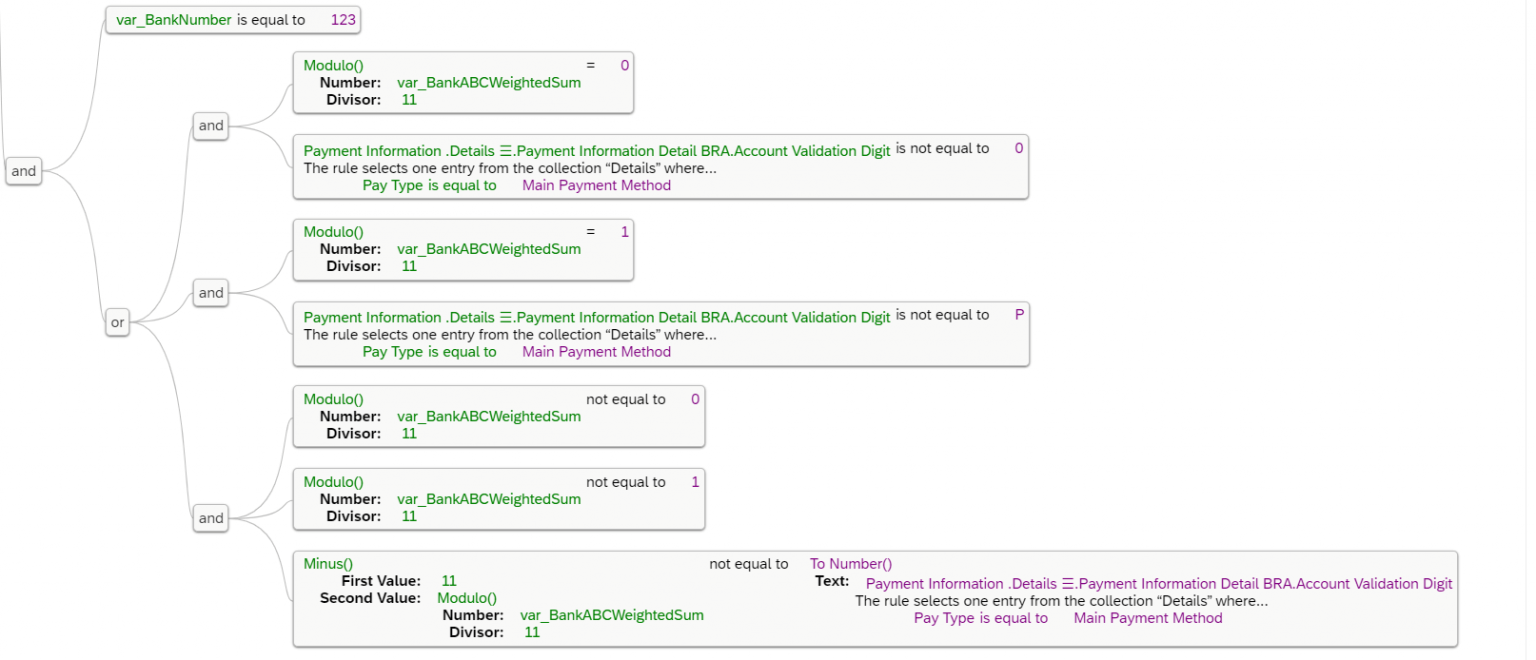Click the Modulo() function in the 'not equal to 1' rule
The image size is (1536, 660).
[333, 481]
